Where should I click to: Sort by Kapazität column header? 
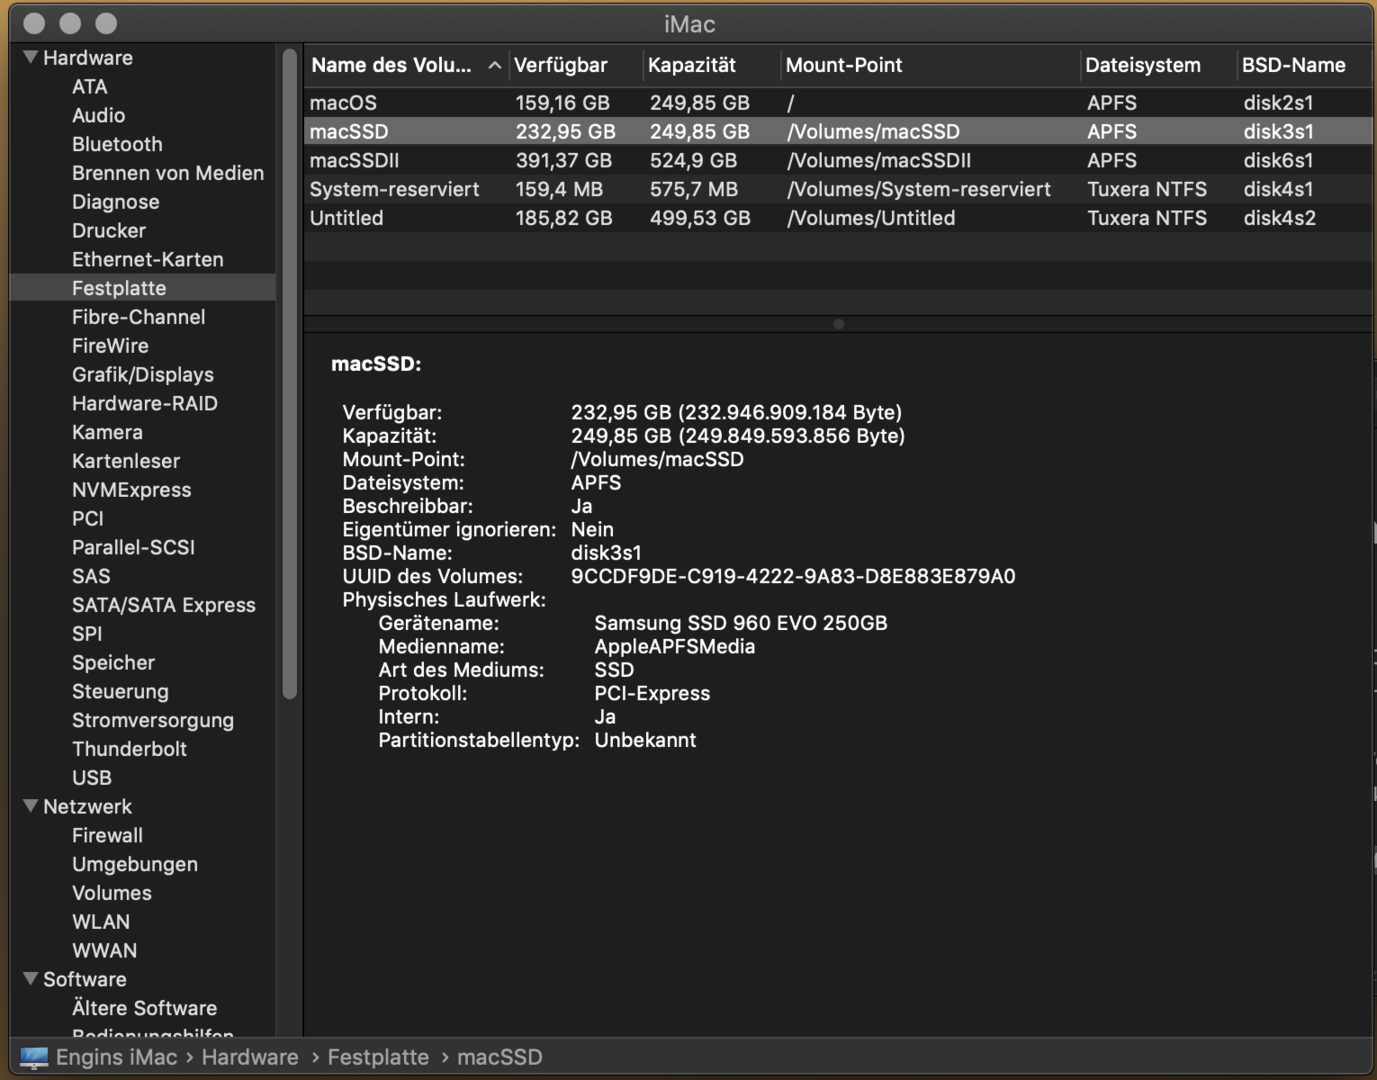pos(692,65)
